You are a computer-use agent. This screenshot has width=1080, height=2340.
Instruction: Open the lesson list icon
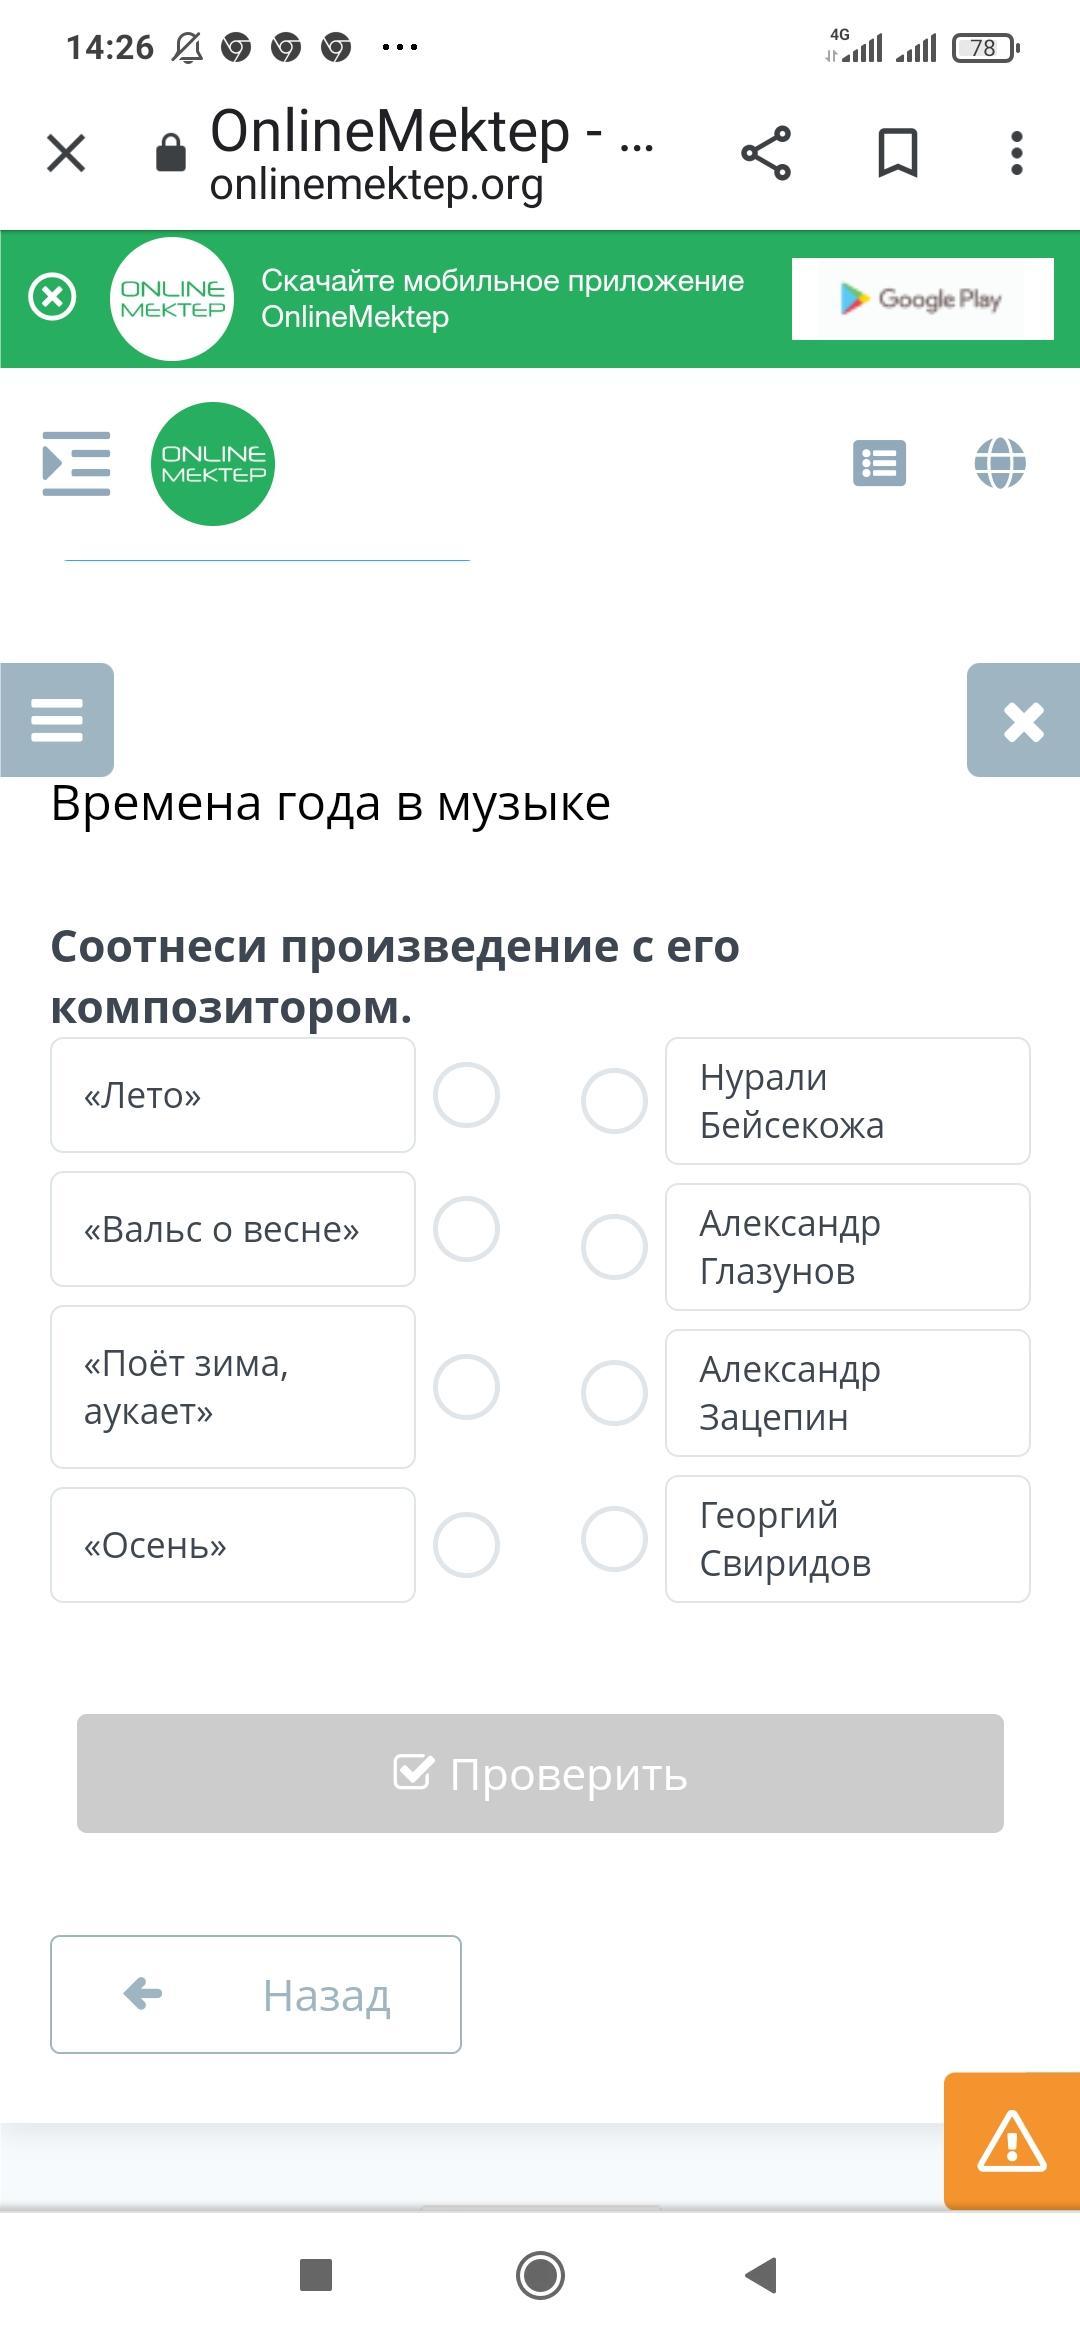tap(879, 463)
